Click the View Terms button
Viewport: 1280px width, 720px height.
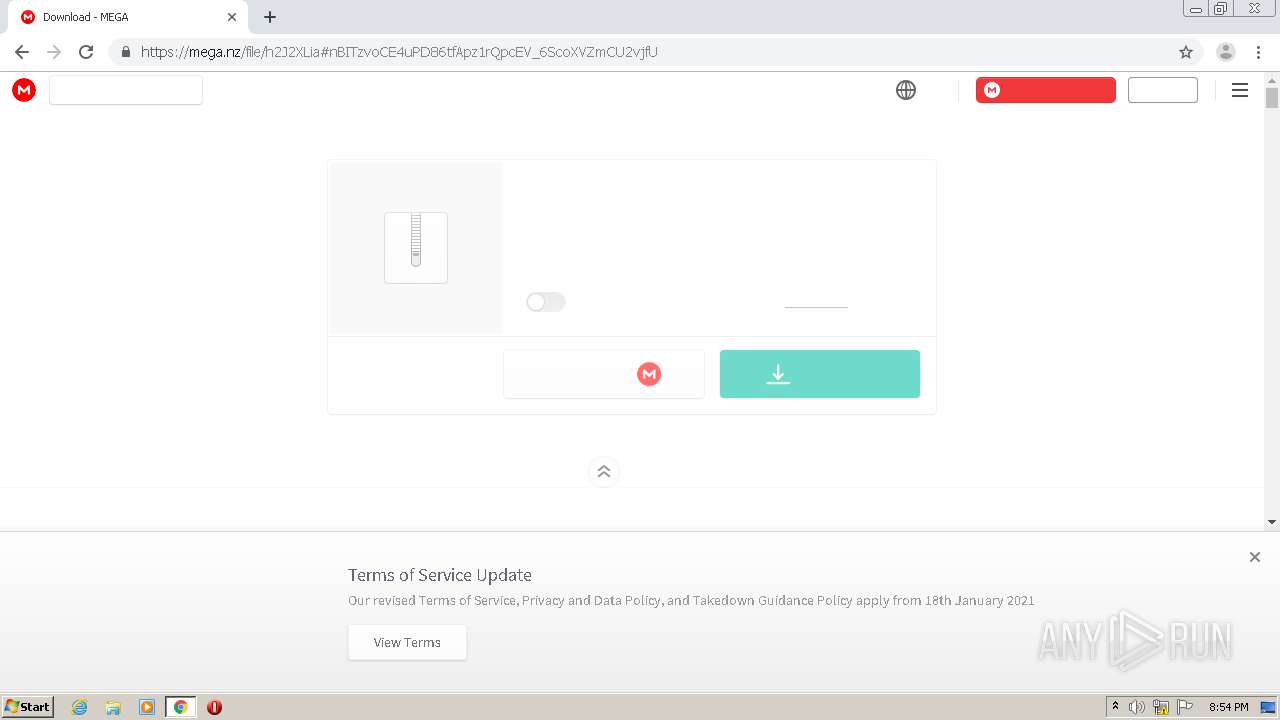pyautogui.click(x=407, y=642)
